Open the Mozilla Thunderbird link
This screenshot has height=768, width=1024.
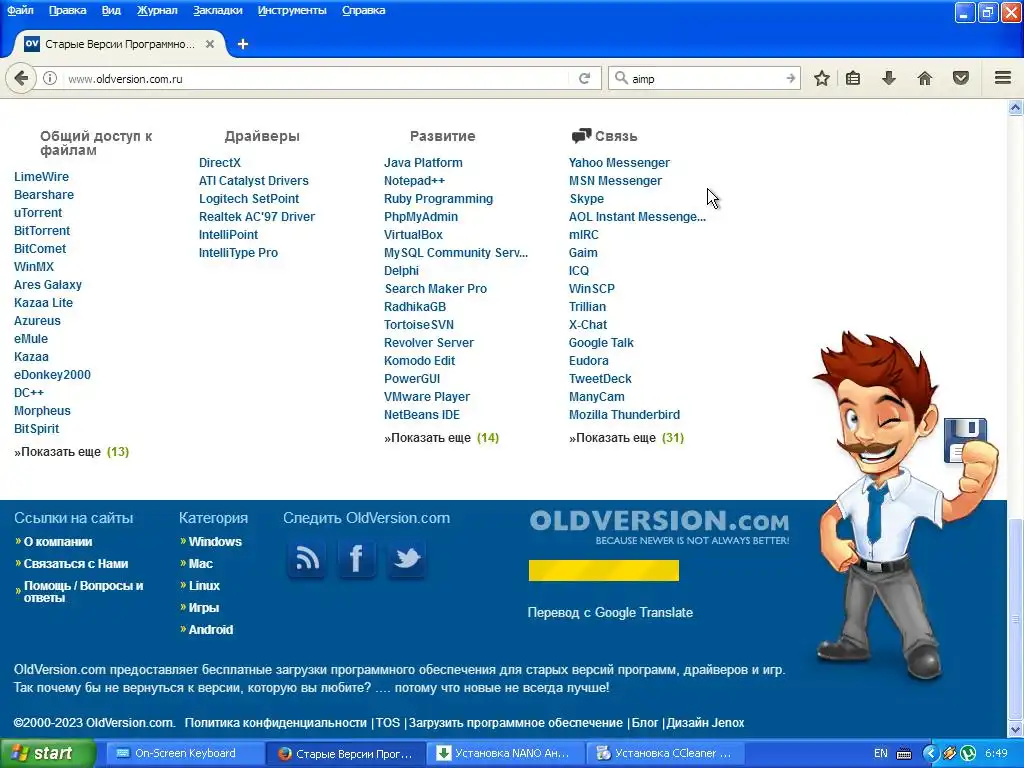point(624,415)
